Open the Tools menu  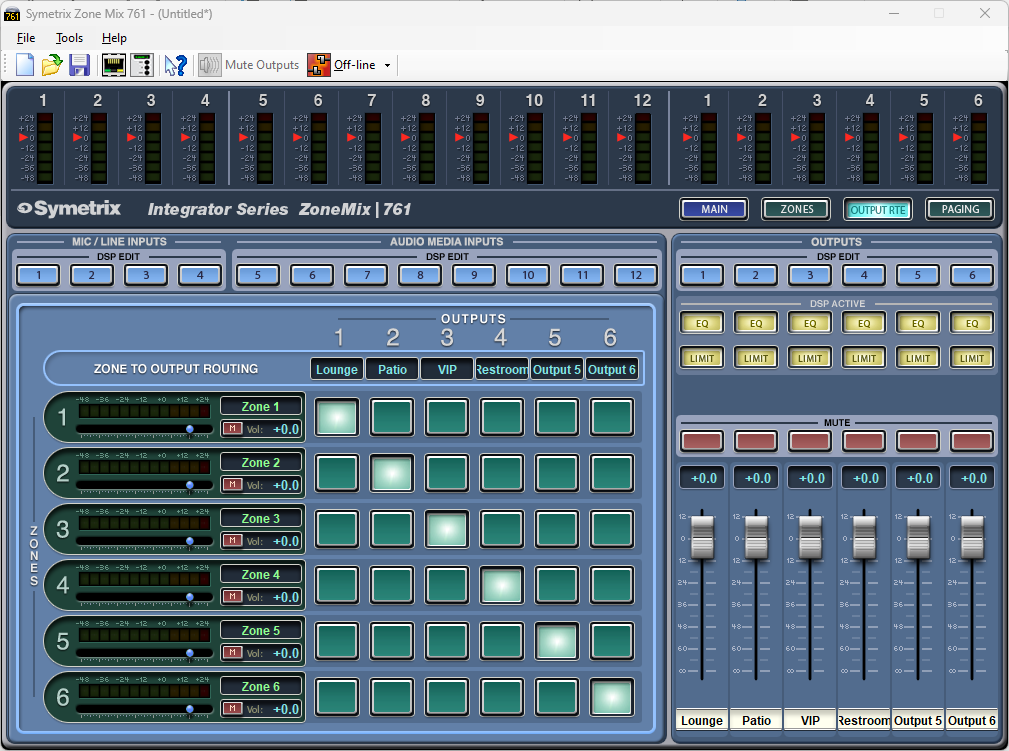pos(68,37)
